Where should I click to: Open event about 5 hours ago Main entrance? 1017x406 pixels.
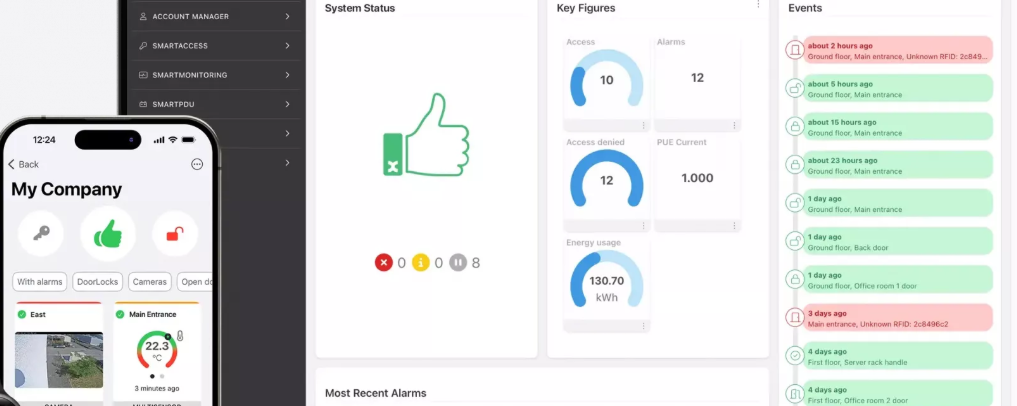click(898, 89)
